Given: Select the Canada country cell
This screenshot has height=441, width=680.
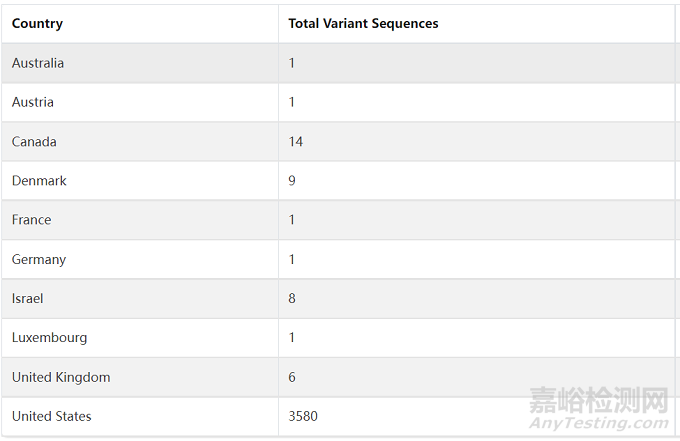Looking at the screenshot, I should click(x=34, y=142).
